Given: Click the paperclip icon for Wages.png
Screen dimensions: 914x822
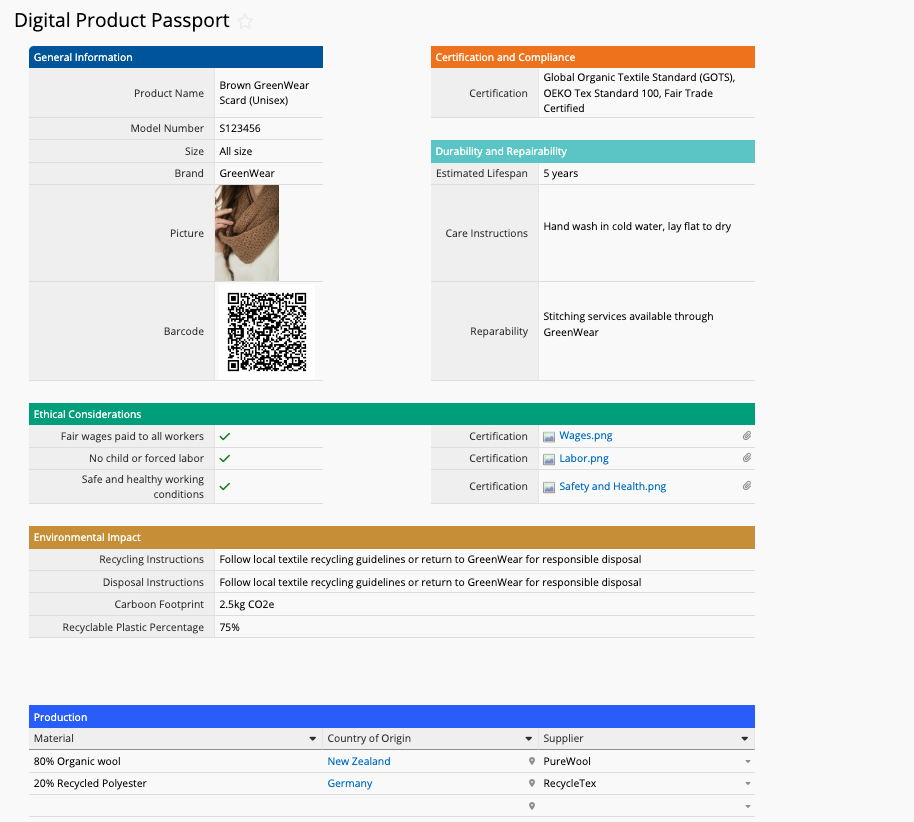Looking at the screenshot, I should (746, 436).
